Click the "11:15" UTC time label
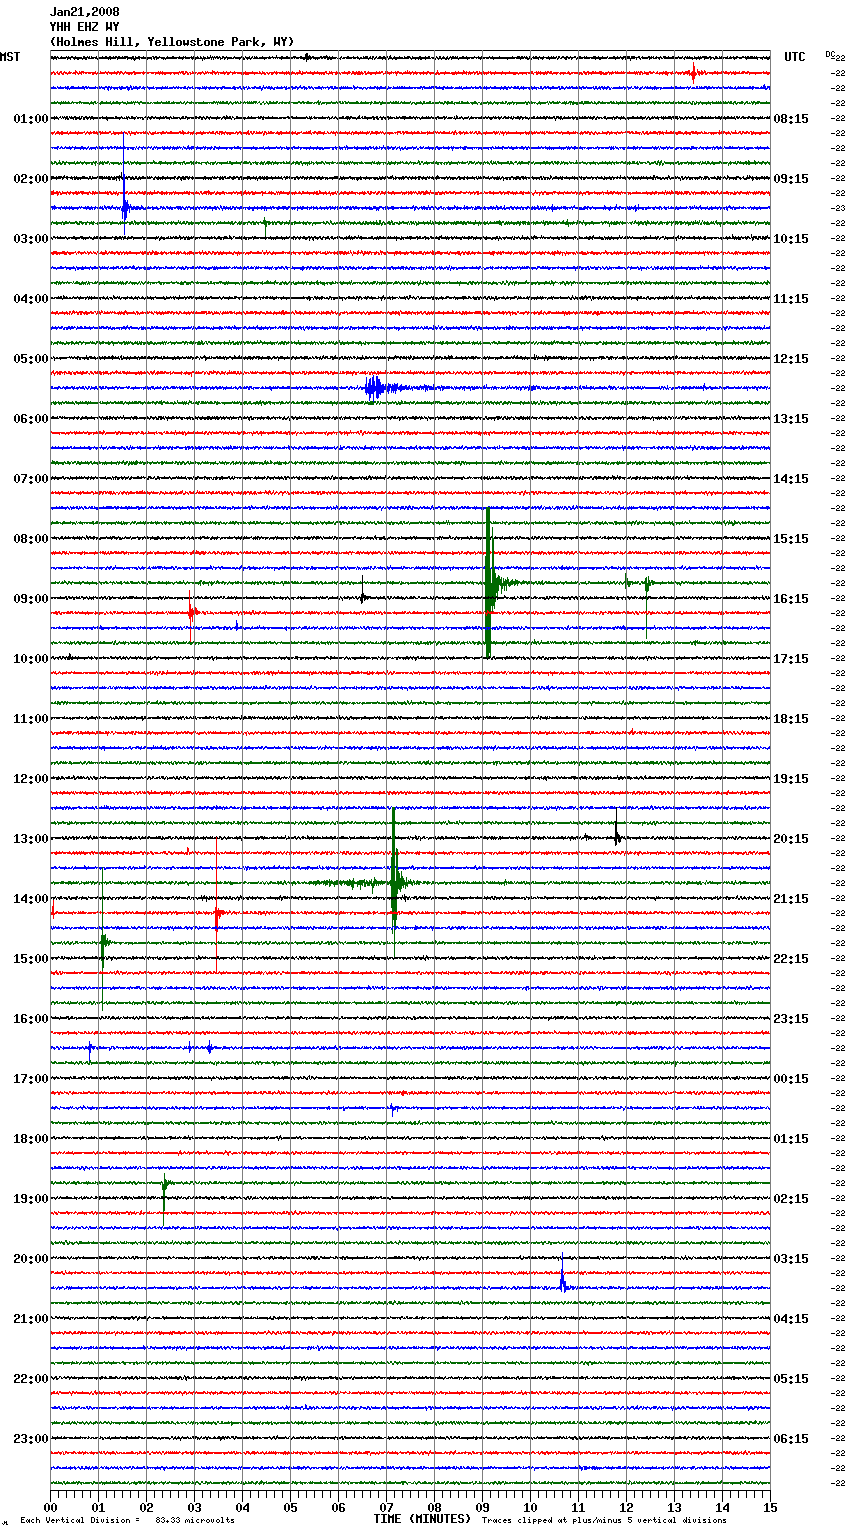Screen dimensions: 850x1534 (x=791, y=299)
